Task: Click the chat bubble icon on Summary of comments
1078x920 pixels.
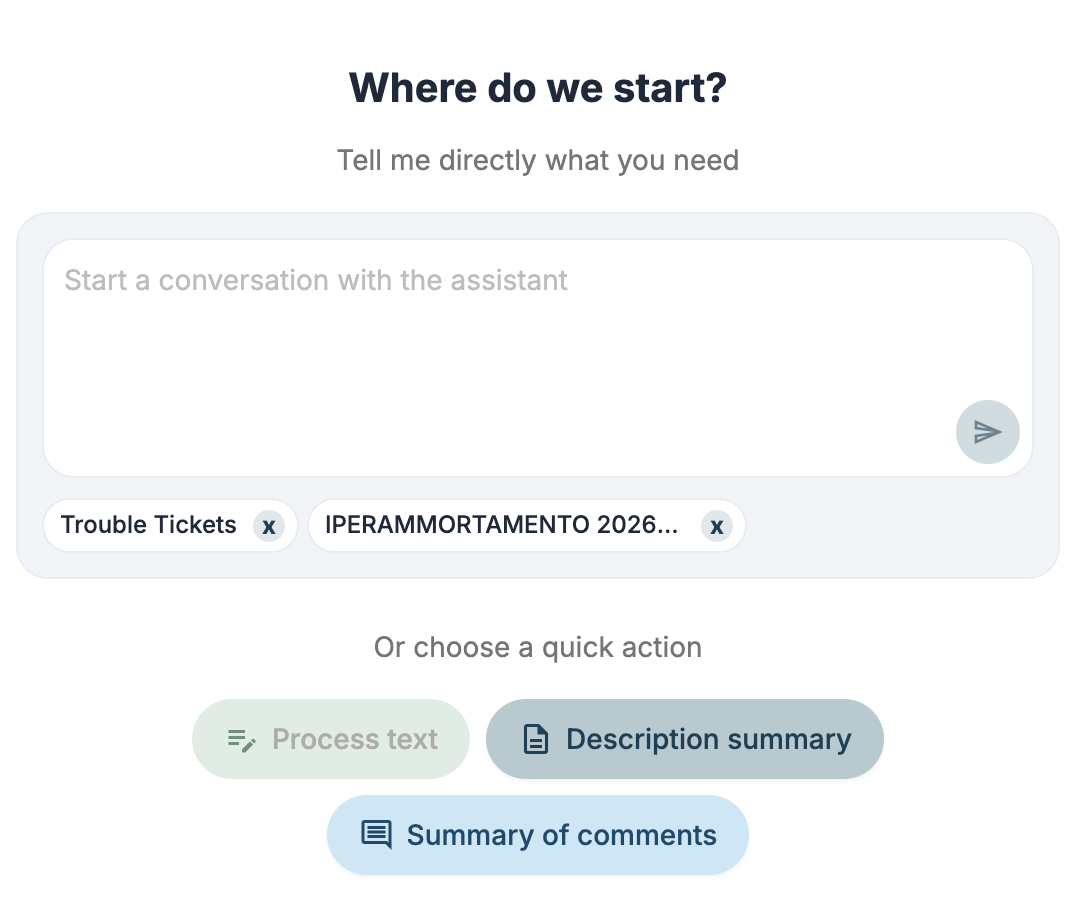Action: [x=377, y=835]
